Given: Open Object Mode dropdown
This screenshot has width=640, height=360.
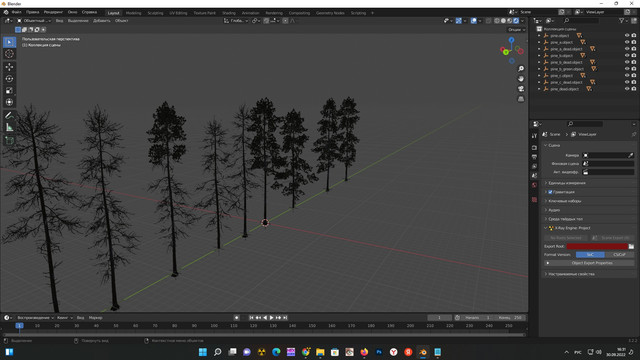Looking at the screenshot, I should (34, 21).
